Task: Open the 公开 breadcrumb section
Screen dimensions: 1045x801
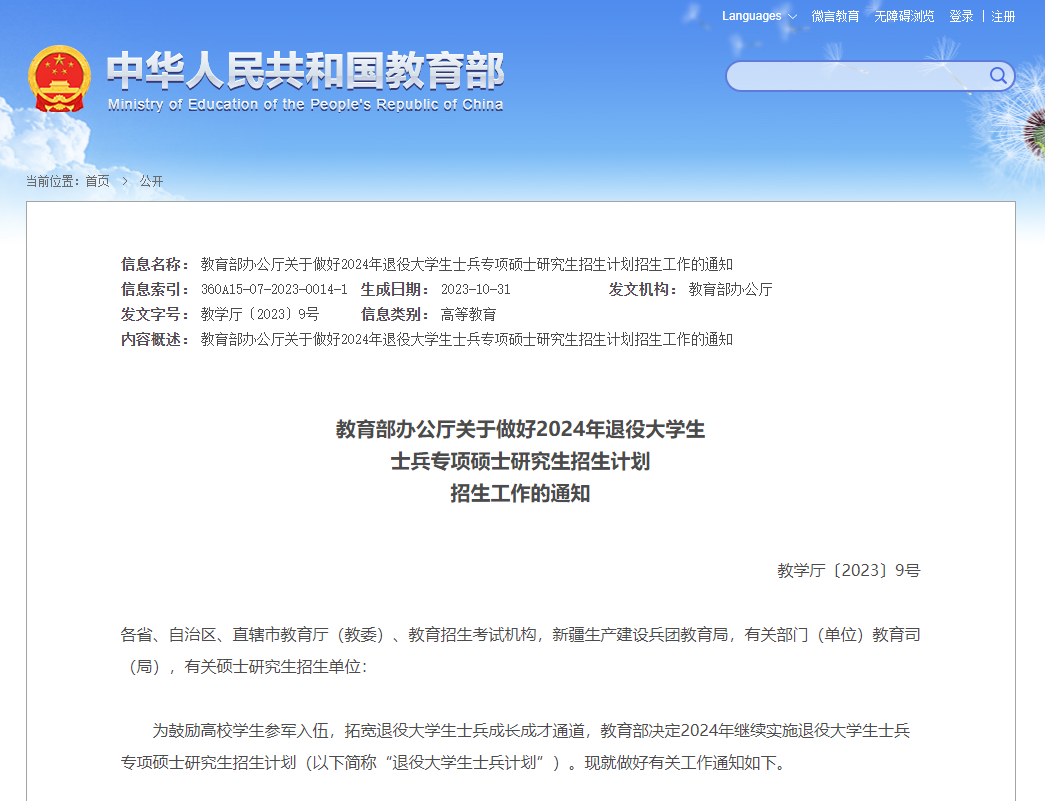Action: tap(151, 181)
